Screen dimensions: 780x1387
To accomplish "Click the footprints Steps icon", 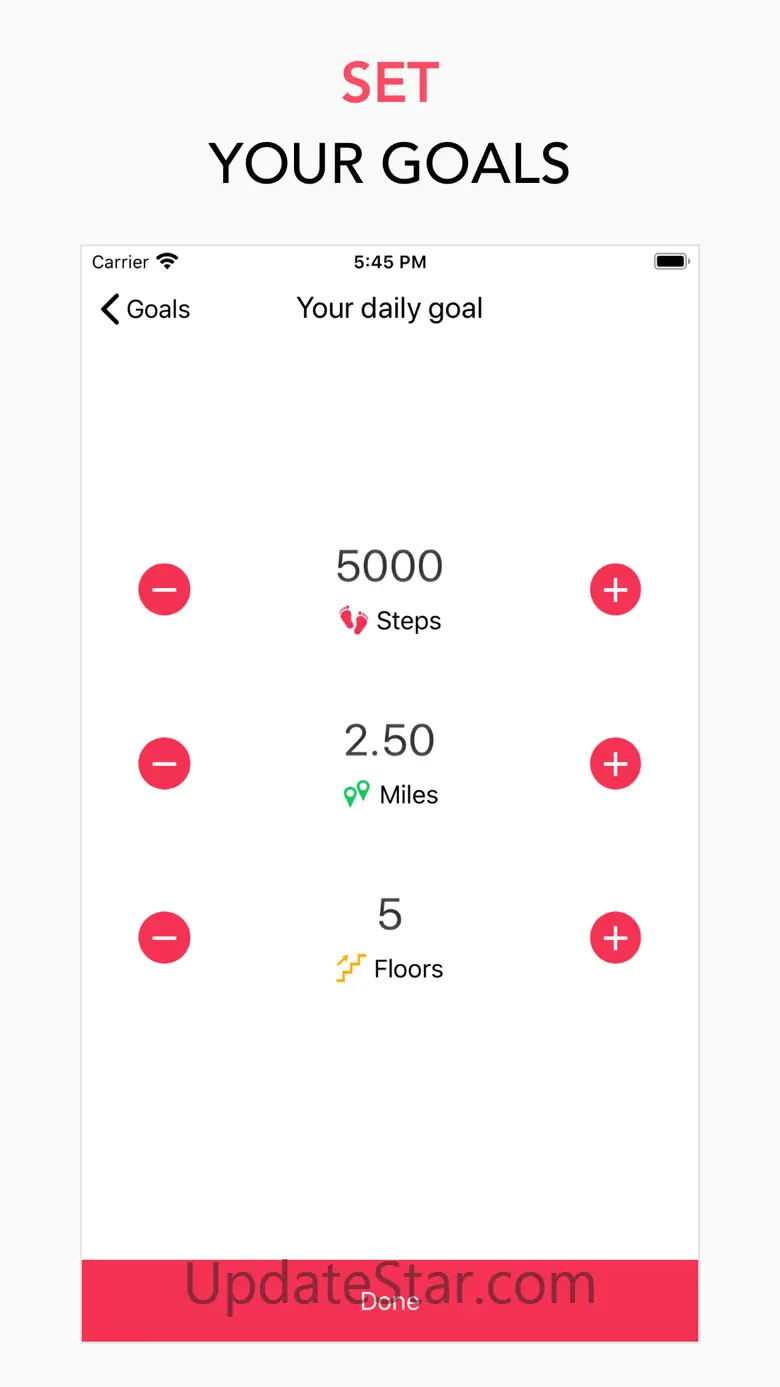I will tap(354, 621).
